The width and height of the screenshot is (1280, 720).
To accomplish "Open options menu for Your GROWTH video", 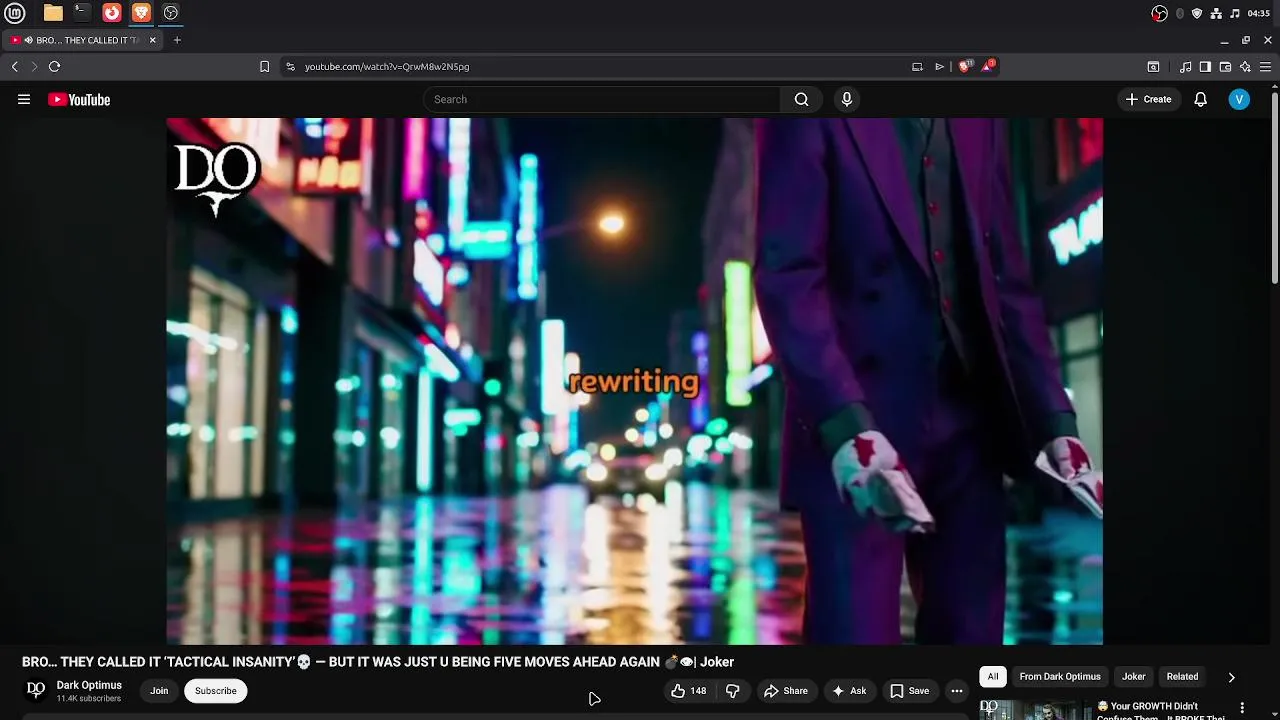I will point(1242,709).
